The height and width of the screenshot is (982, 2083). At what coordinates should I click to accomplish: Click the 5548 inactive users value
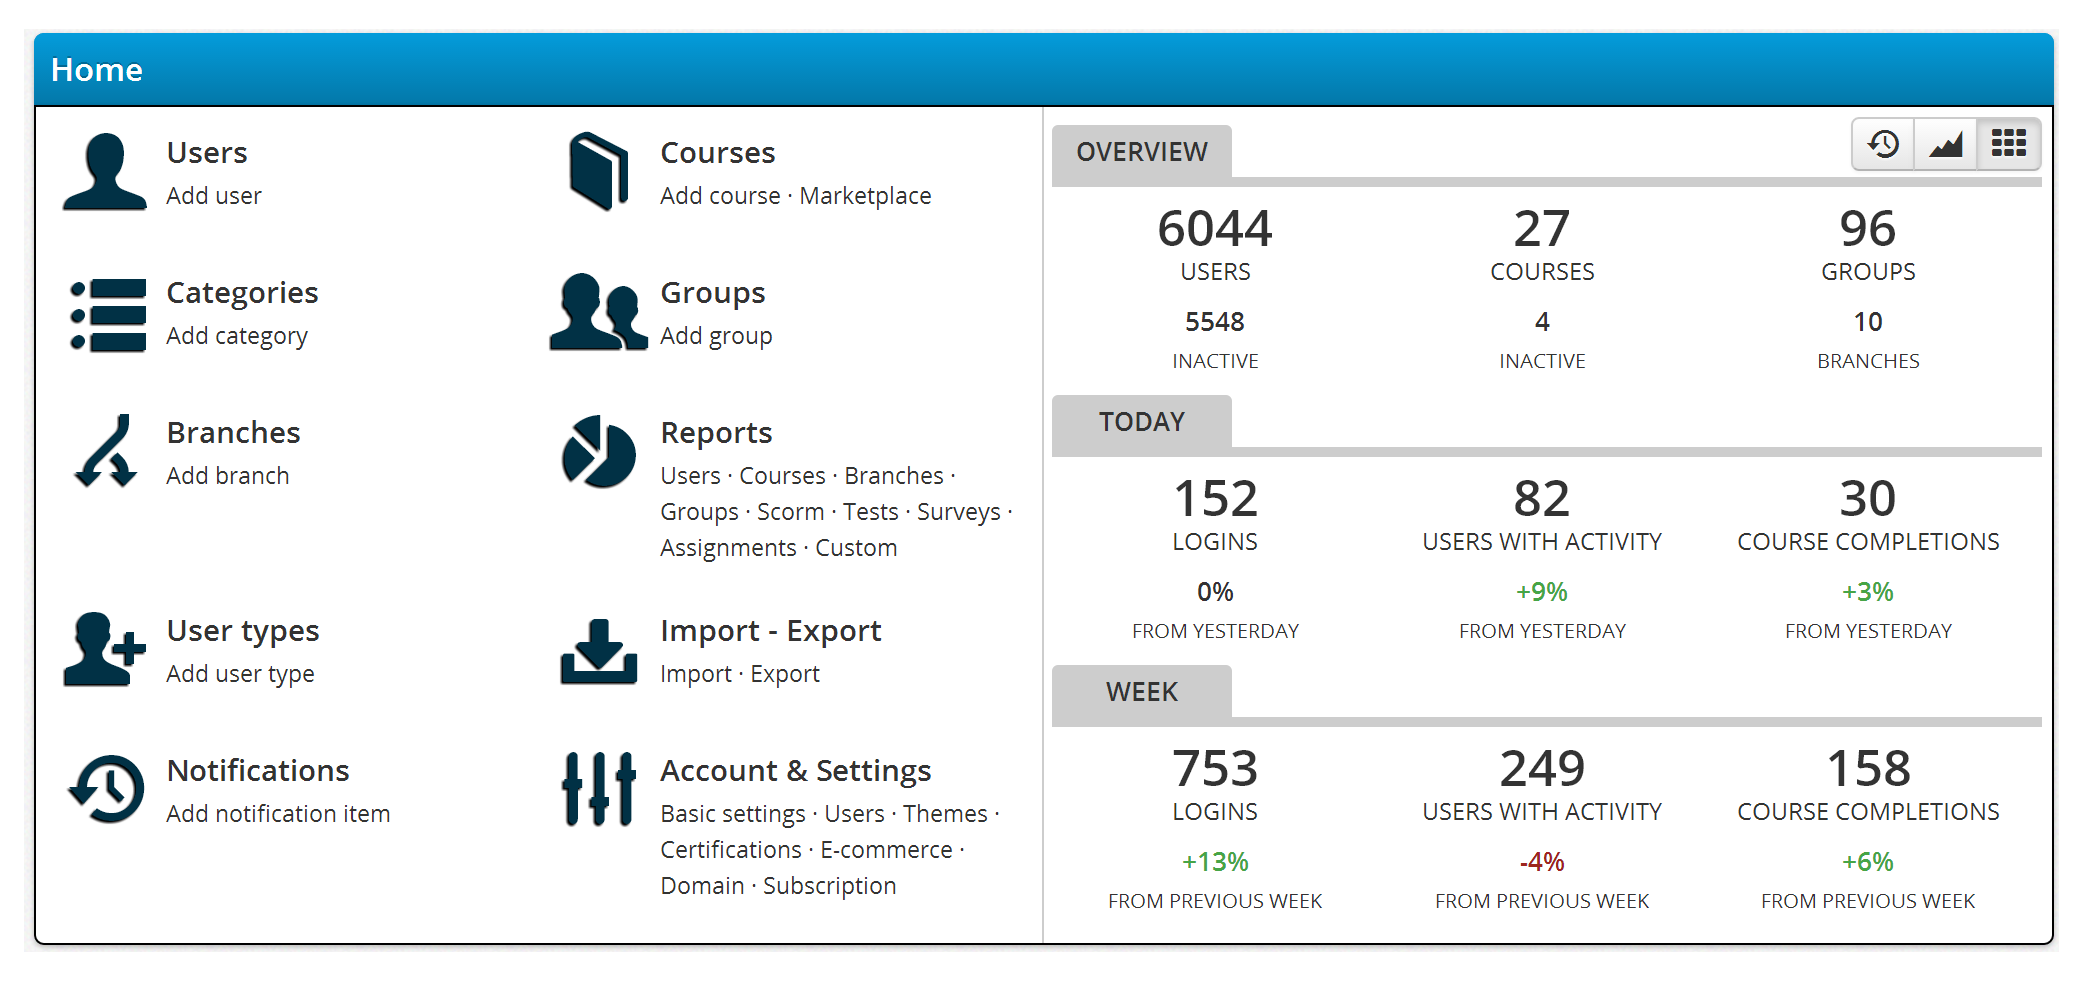coord(1215,322)
